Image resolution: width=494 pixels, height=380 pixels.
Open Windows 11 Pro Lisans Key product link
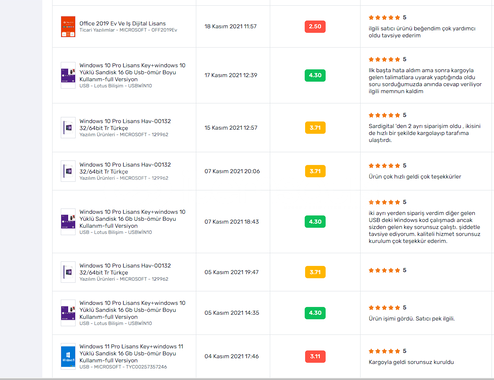(x=131, y=353)
